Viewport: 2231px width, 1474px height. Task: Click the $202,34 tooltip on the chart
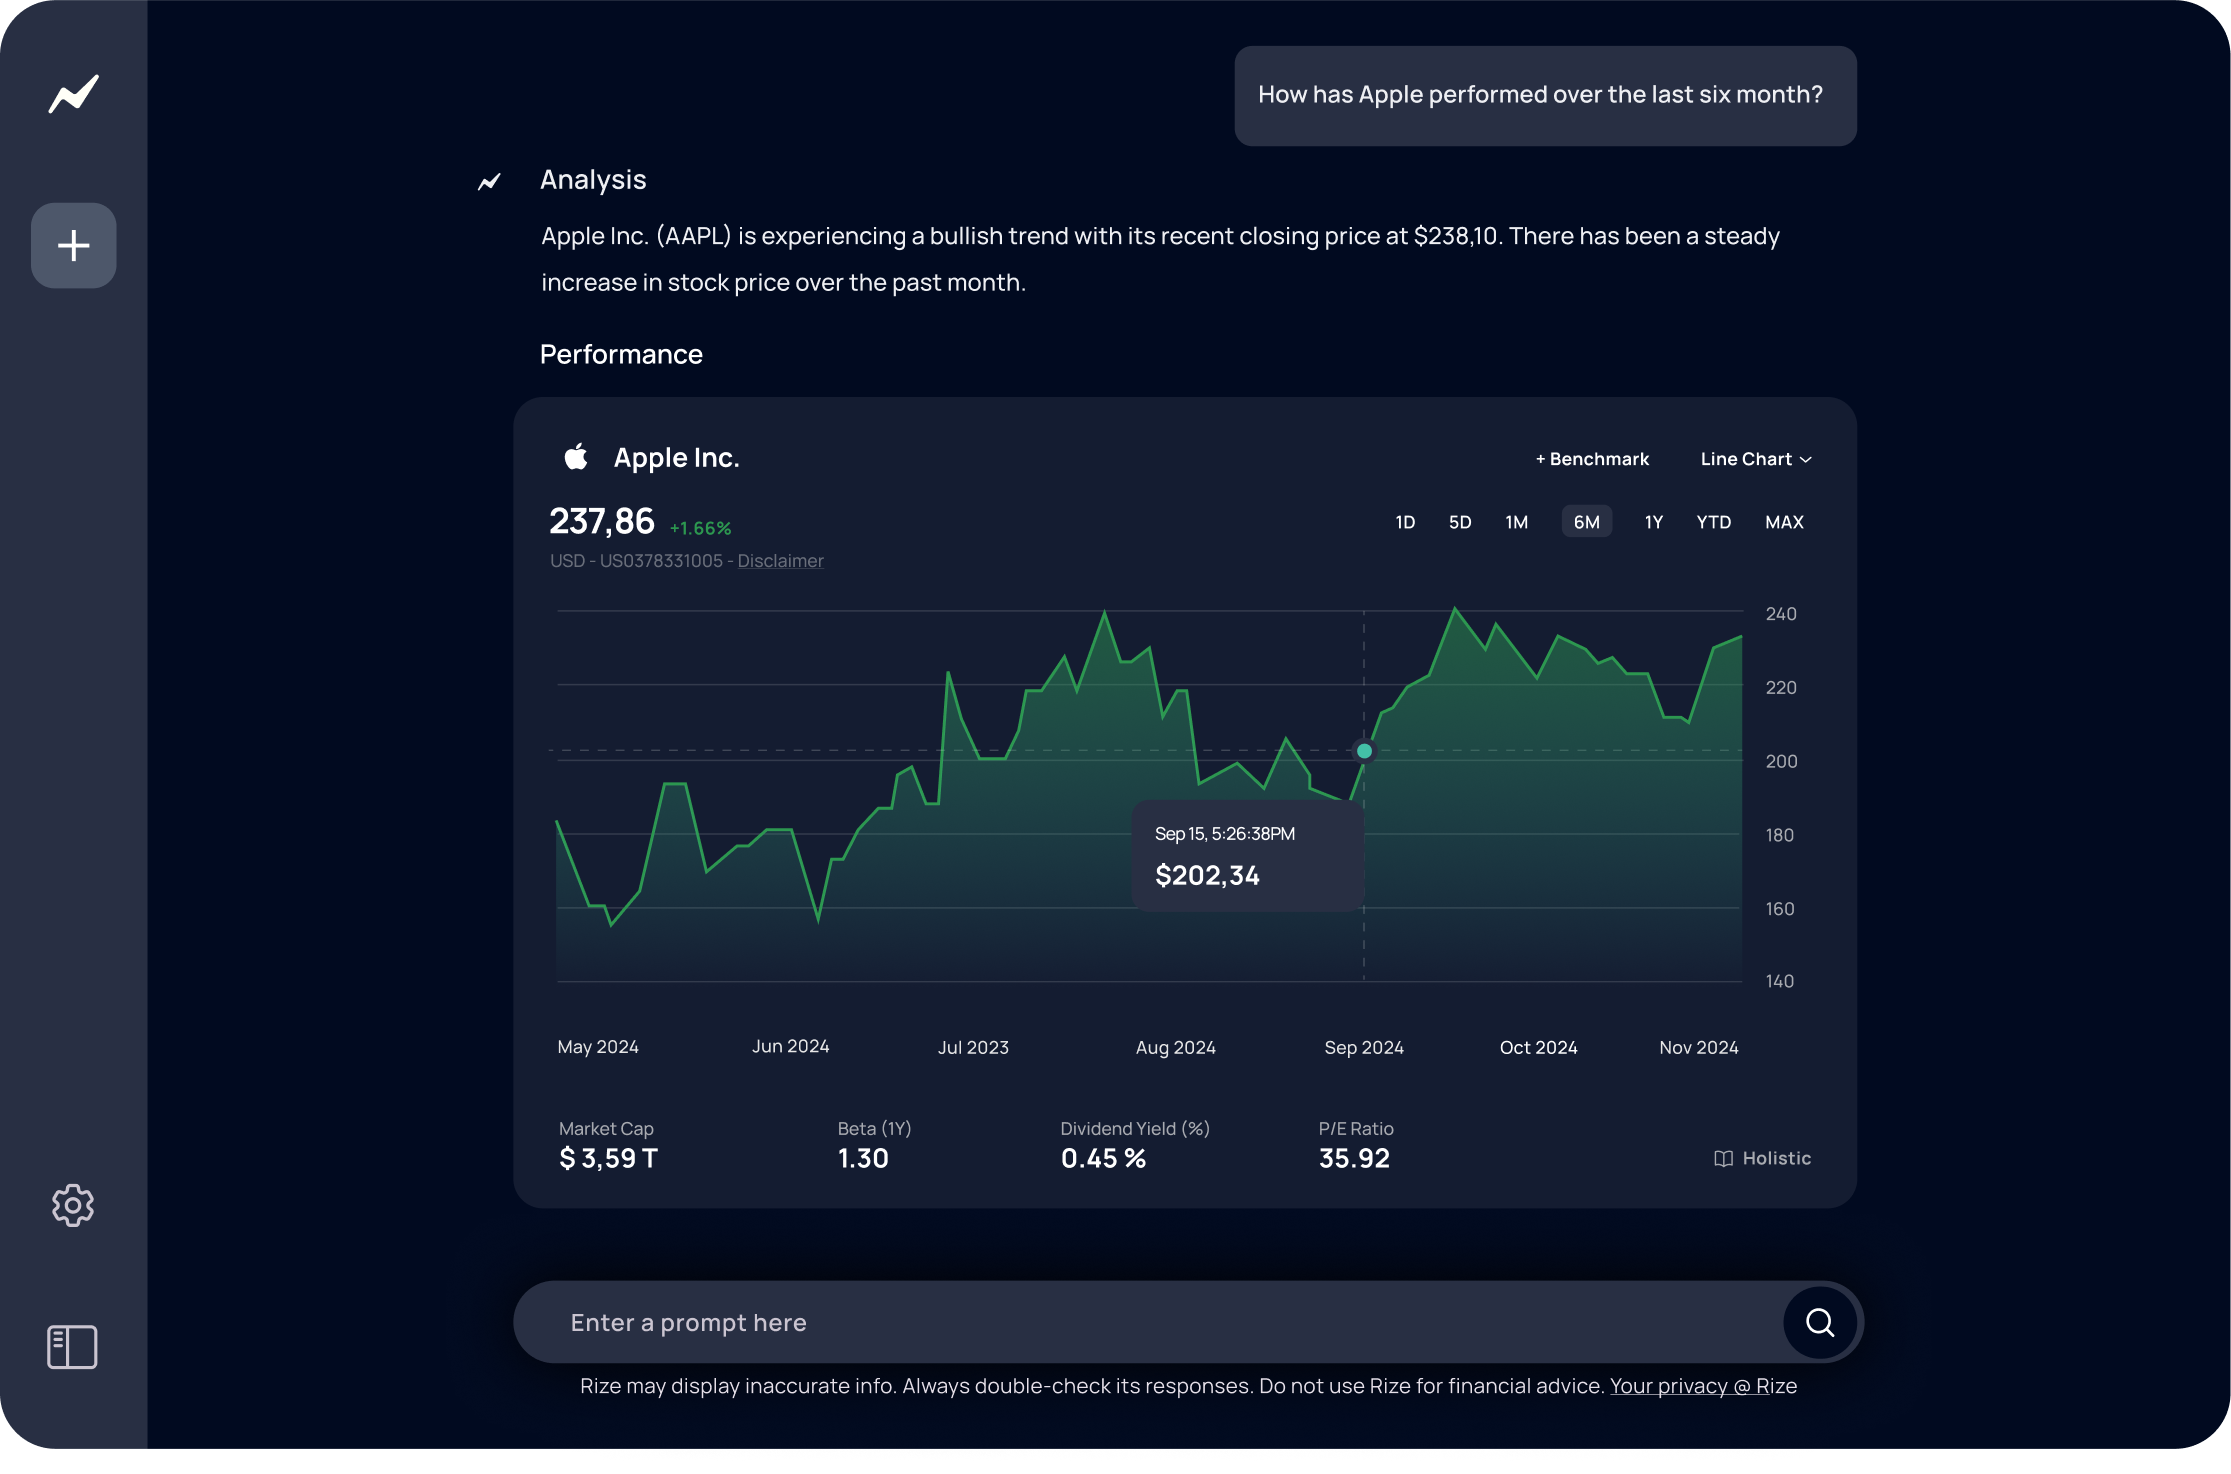1248,856
